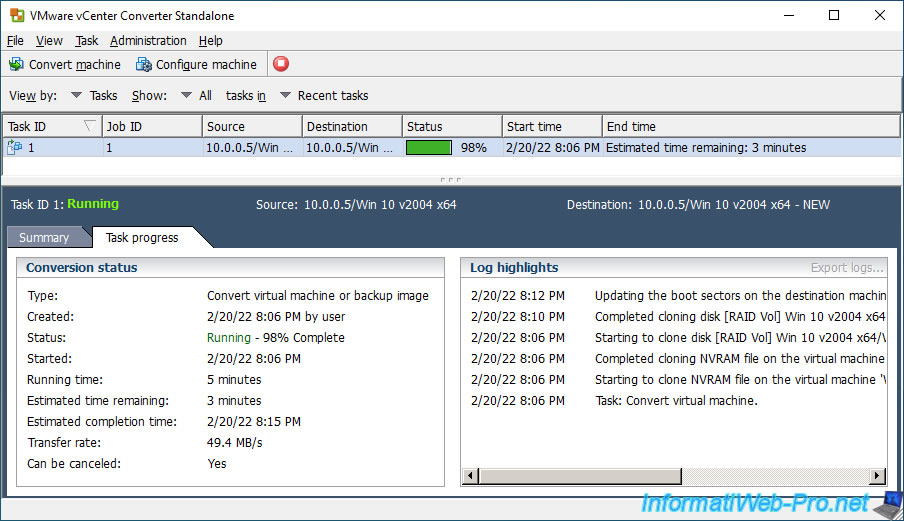Click the 'Yes' can be canceled value
The width and height of the screenshot is (904, 521).
click(217, 464)
